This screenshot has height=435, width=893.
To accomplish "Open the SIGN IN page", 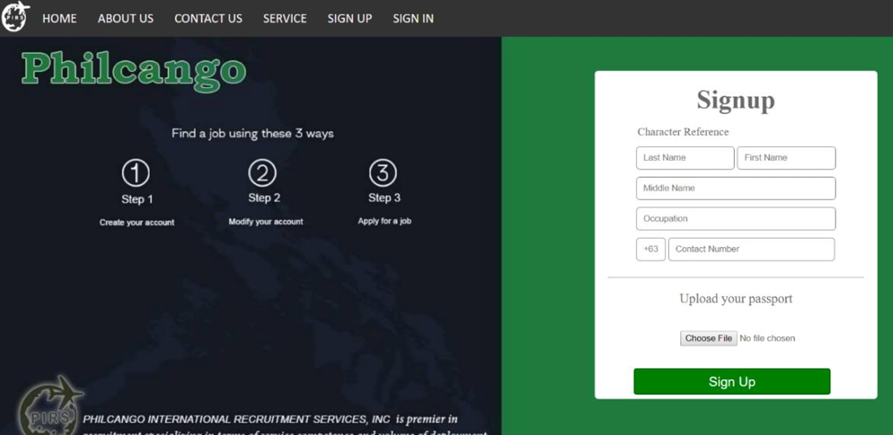I will point(413,18).
